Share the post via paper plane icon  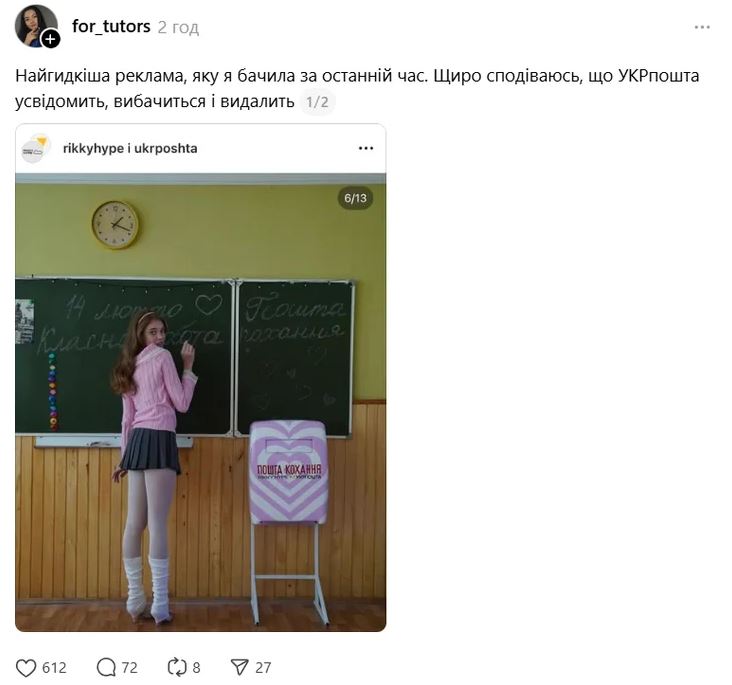(x=239, y=667)
